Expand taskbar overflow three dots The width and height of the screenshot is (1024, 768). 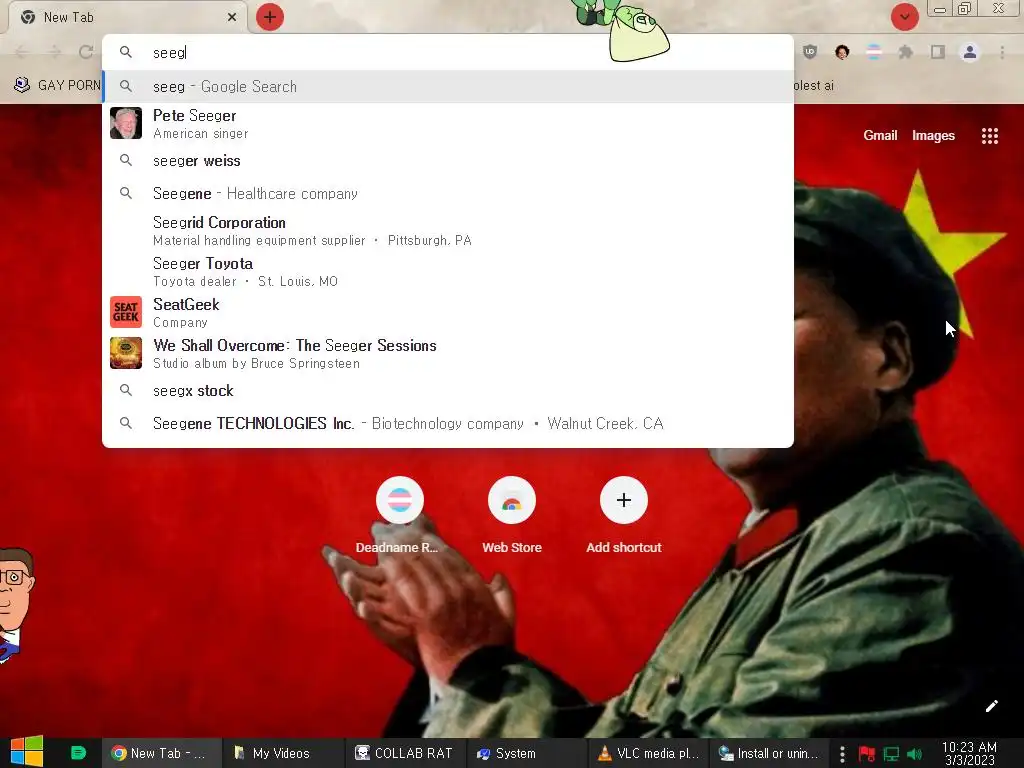click(842, 754)
